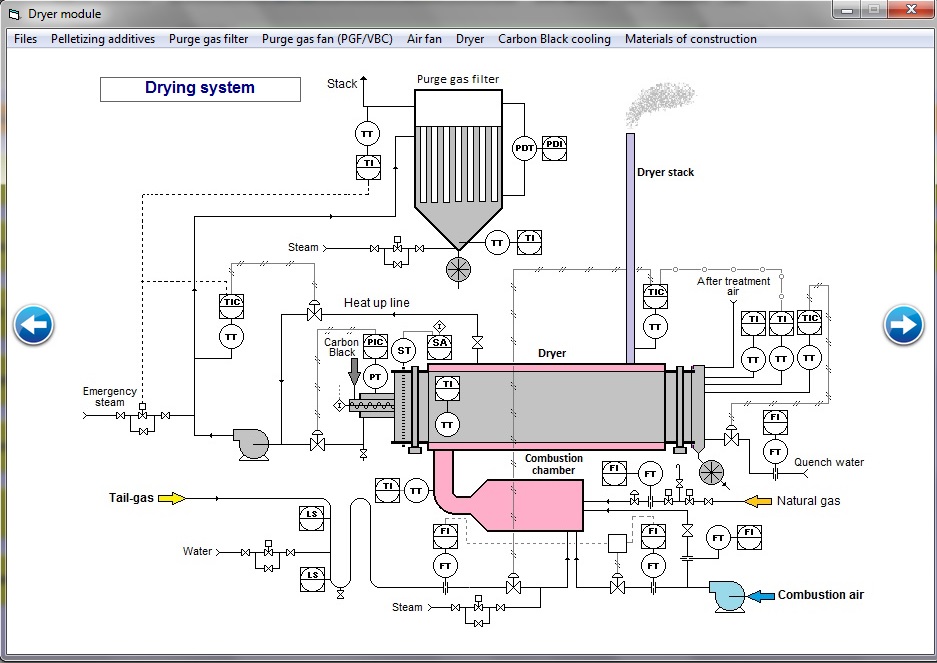Click the grey Carbon Black feed arrow

coord(354,371)
